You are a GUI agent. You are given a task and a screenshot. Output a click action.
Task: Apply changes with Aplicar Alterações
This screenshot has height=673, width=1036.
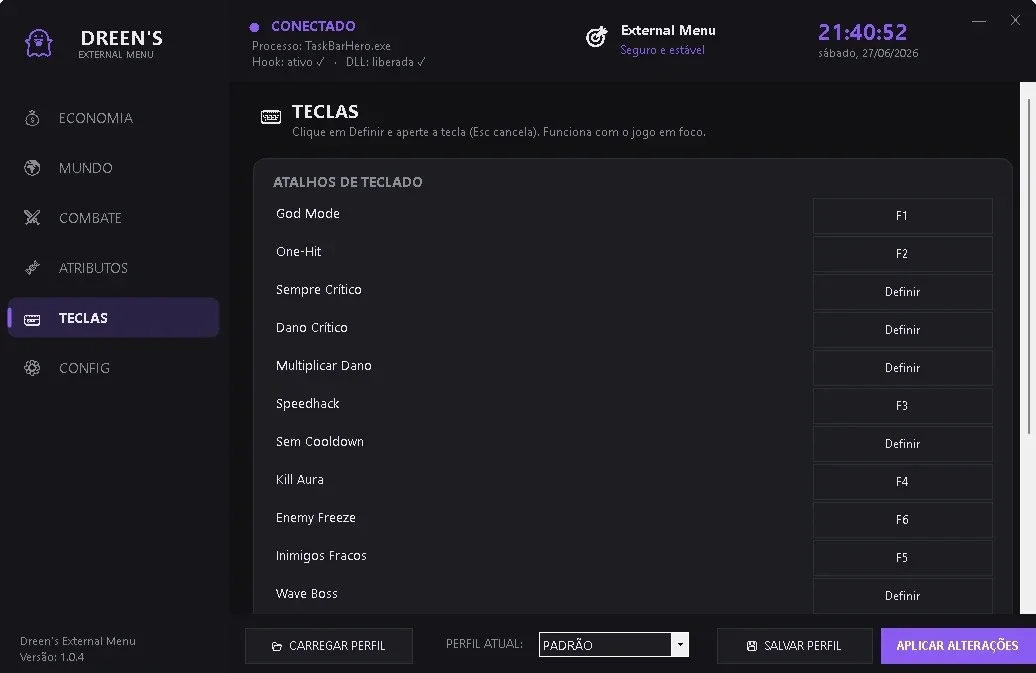(958, 646)
